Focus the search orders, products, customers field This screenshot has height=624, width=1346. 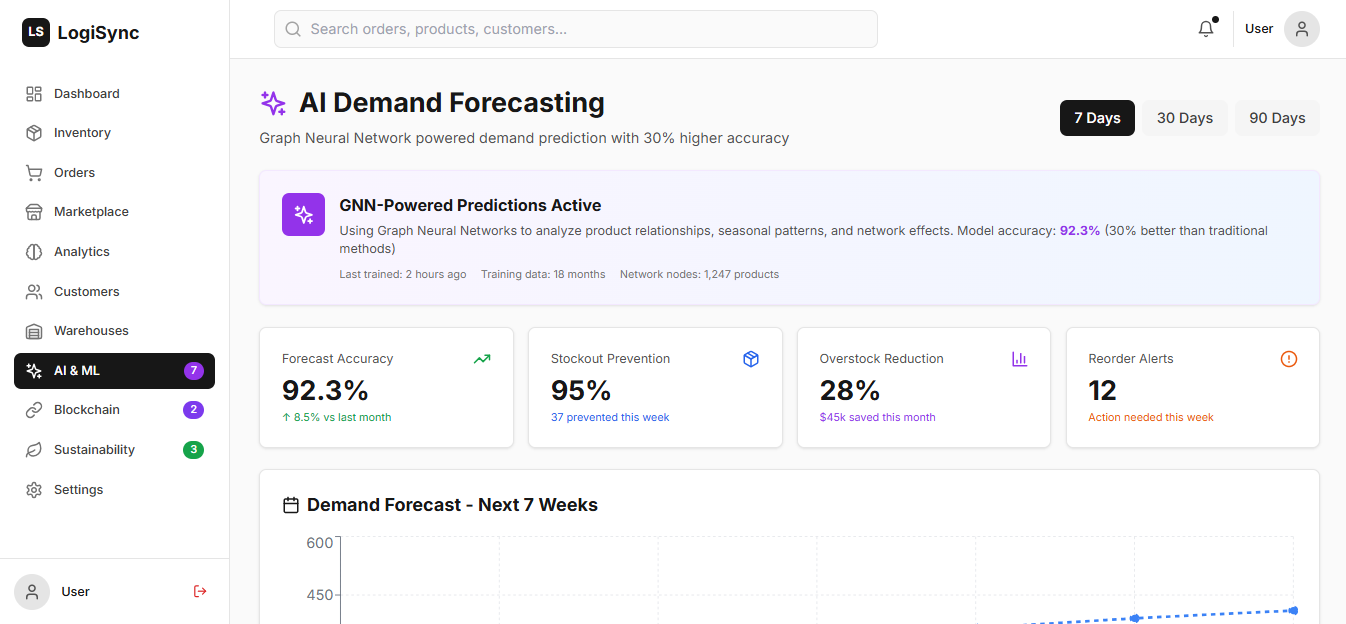click(x=590, y=29)
